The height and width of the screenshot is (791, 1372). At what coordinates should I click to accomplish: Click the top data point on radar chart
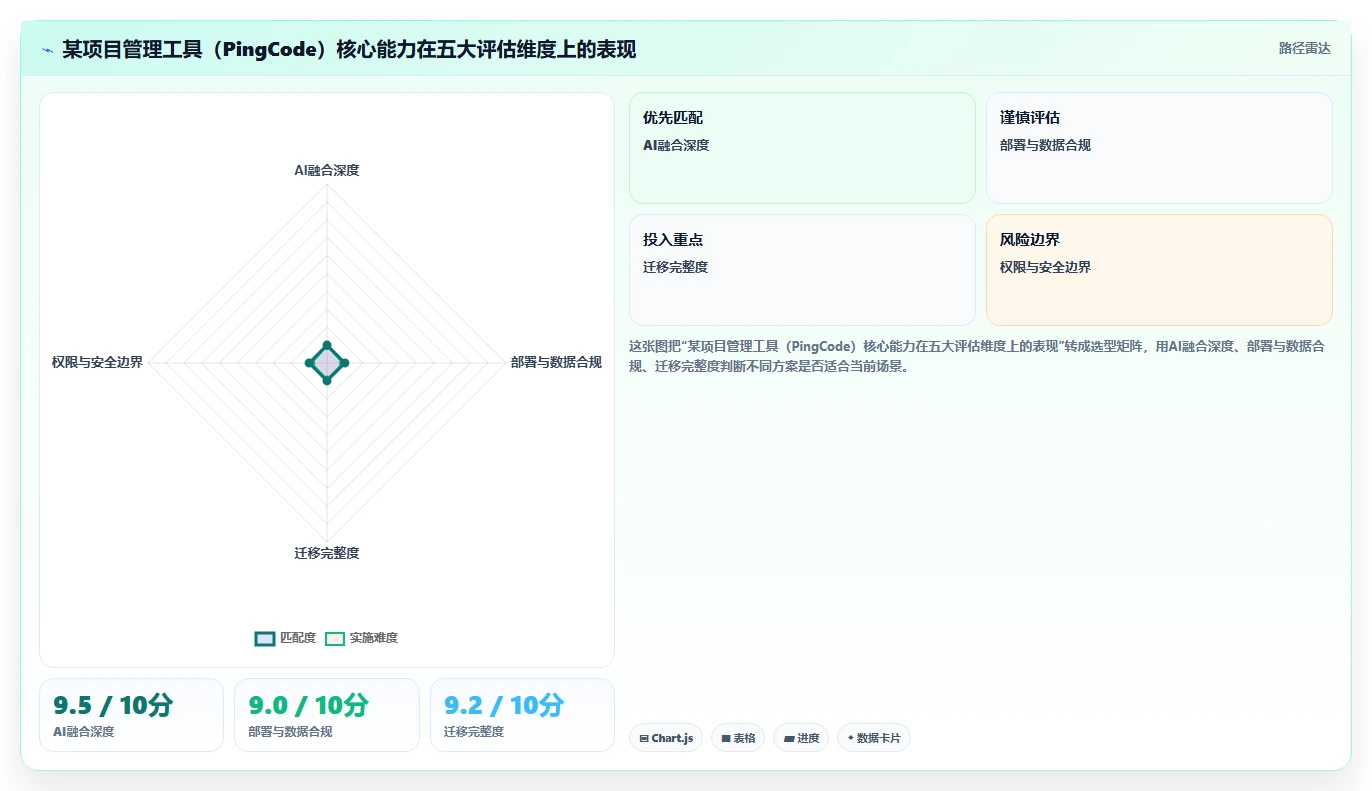point(327,345)
